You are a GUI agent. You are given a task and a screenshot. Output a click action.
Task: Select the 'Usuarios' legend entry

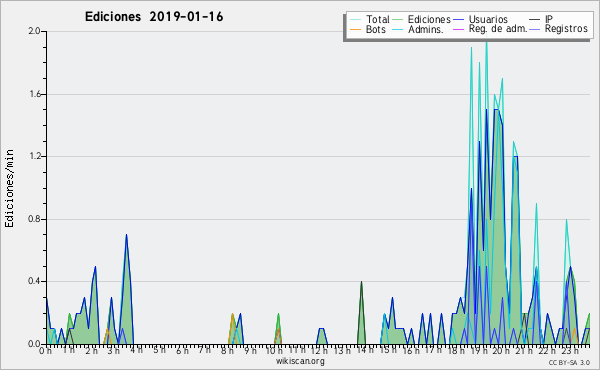[488, 19]
